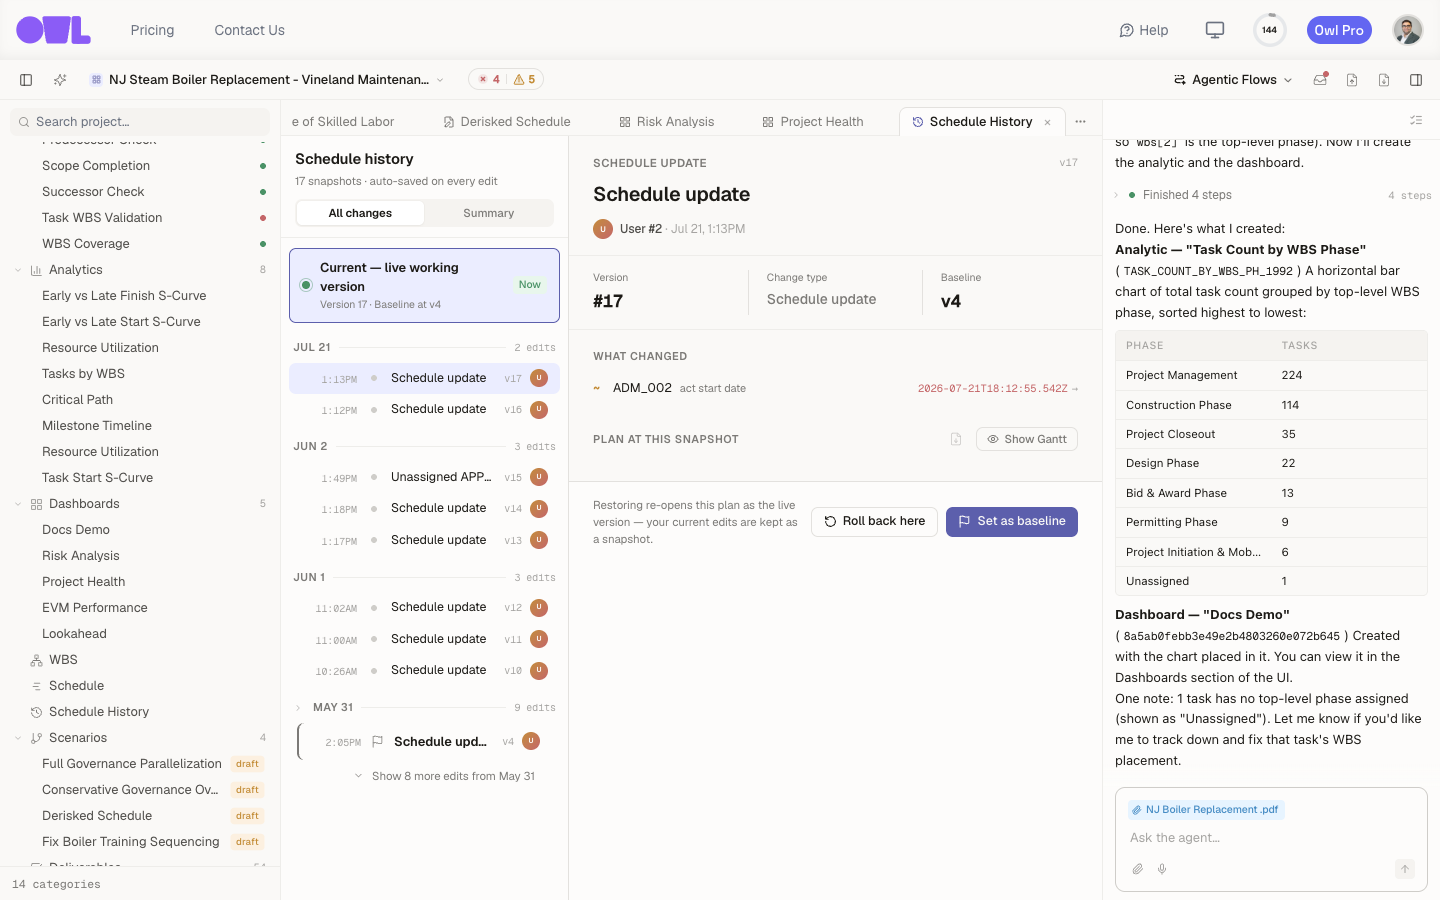Click the Set as baseline button
This screenshot has width=1440, height=900.
pos(1012,521)
